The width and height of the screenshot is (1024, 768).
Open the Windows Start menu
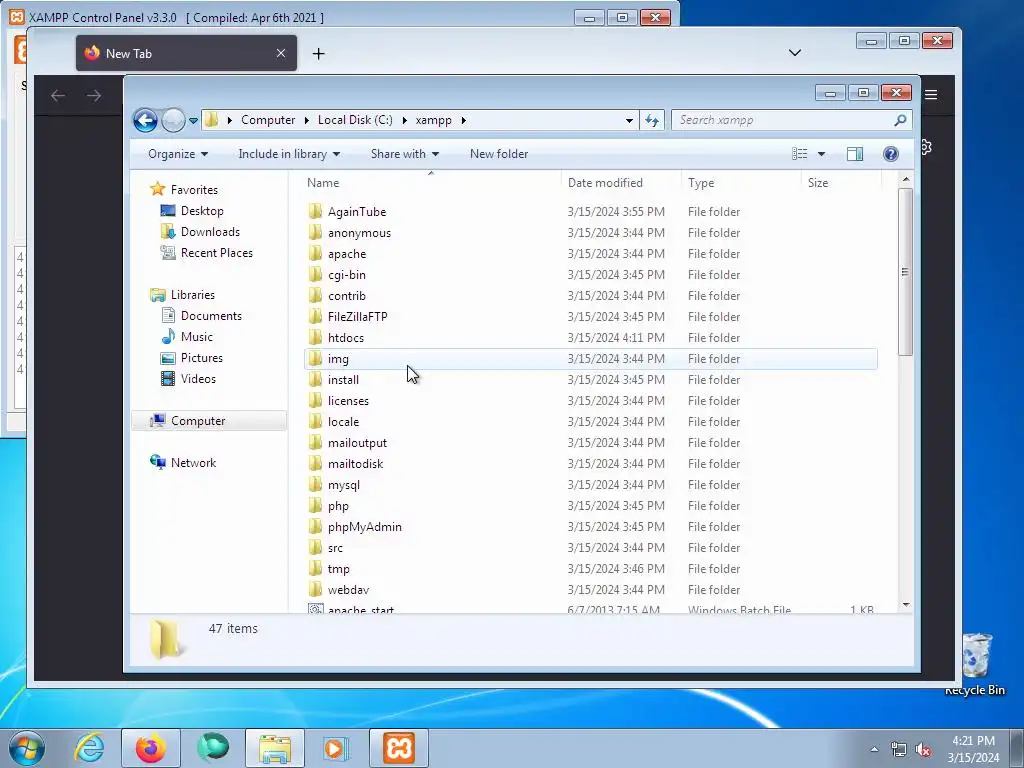[26, 748]
